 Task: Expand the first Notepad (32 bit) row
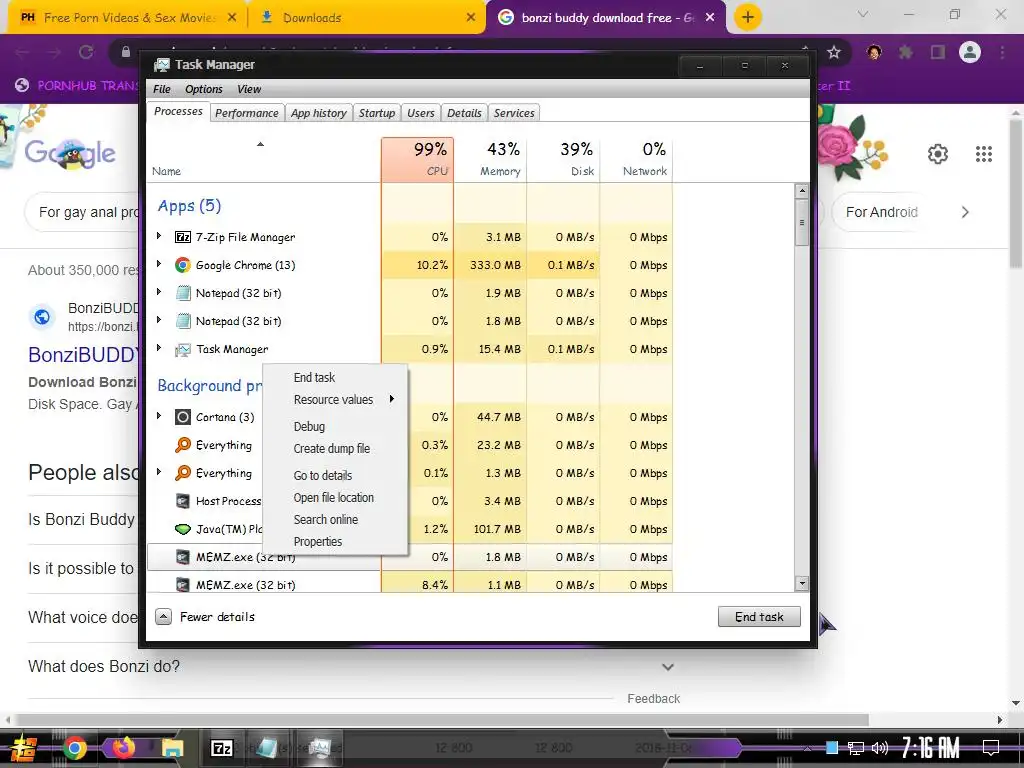[x=159, y=292]
